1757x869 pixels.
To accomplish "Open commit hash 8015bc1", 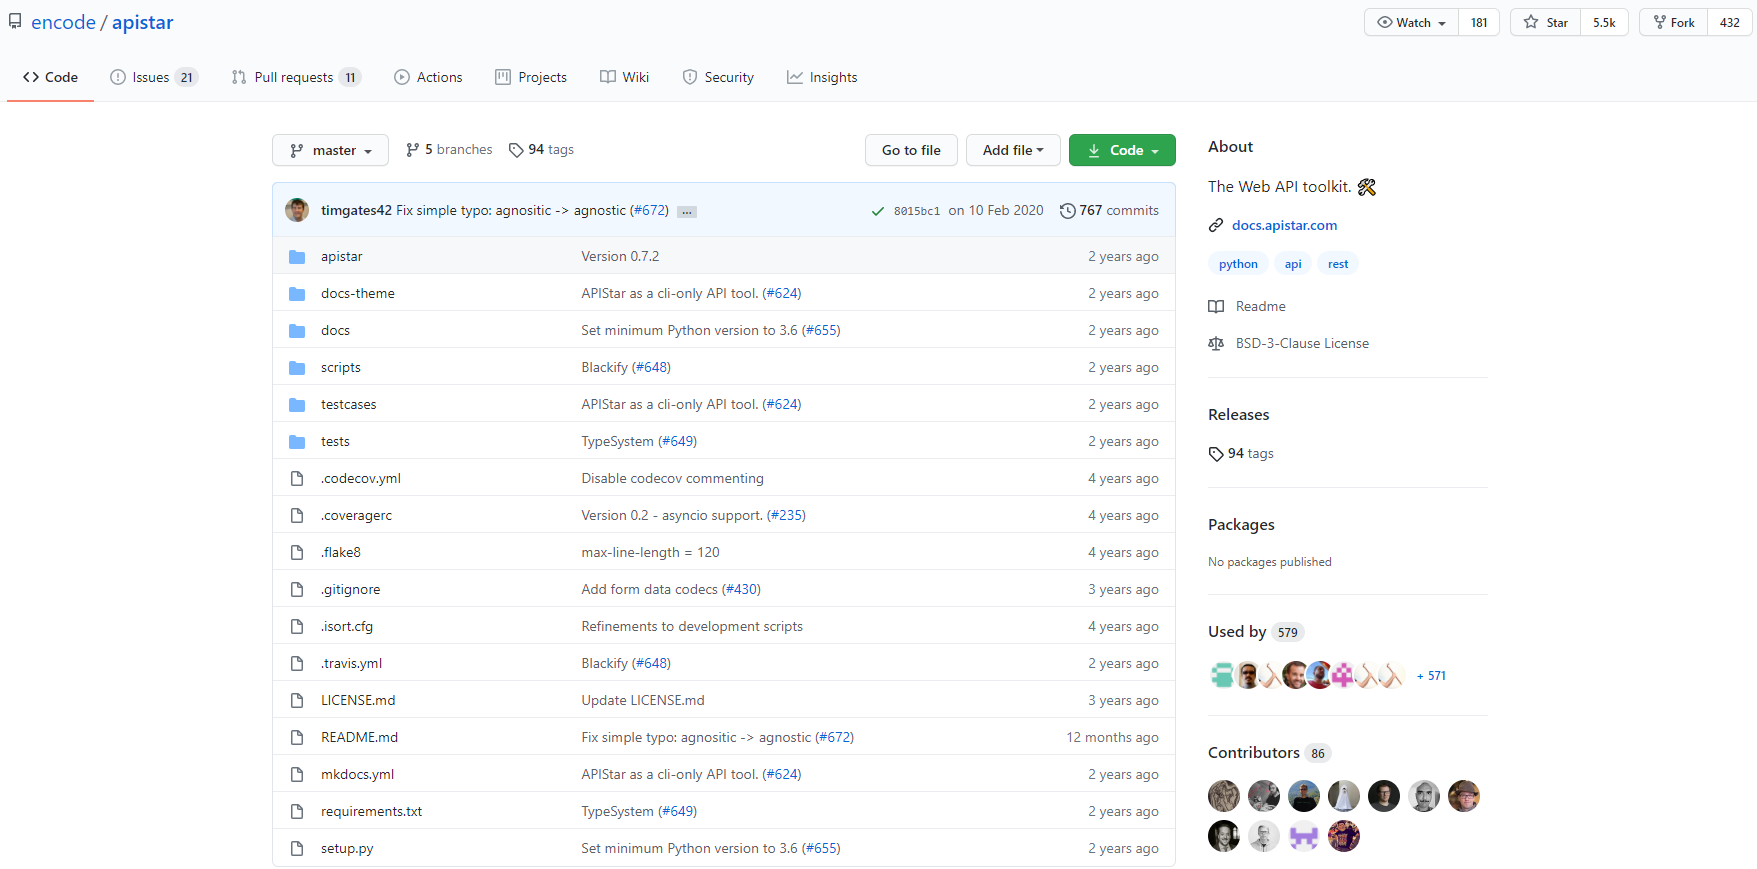I will tap(917, 211).
